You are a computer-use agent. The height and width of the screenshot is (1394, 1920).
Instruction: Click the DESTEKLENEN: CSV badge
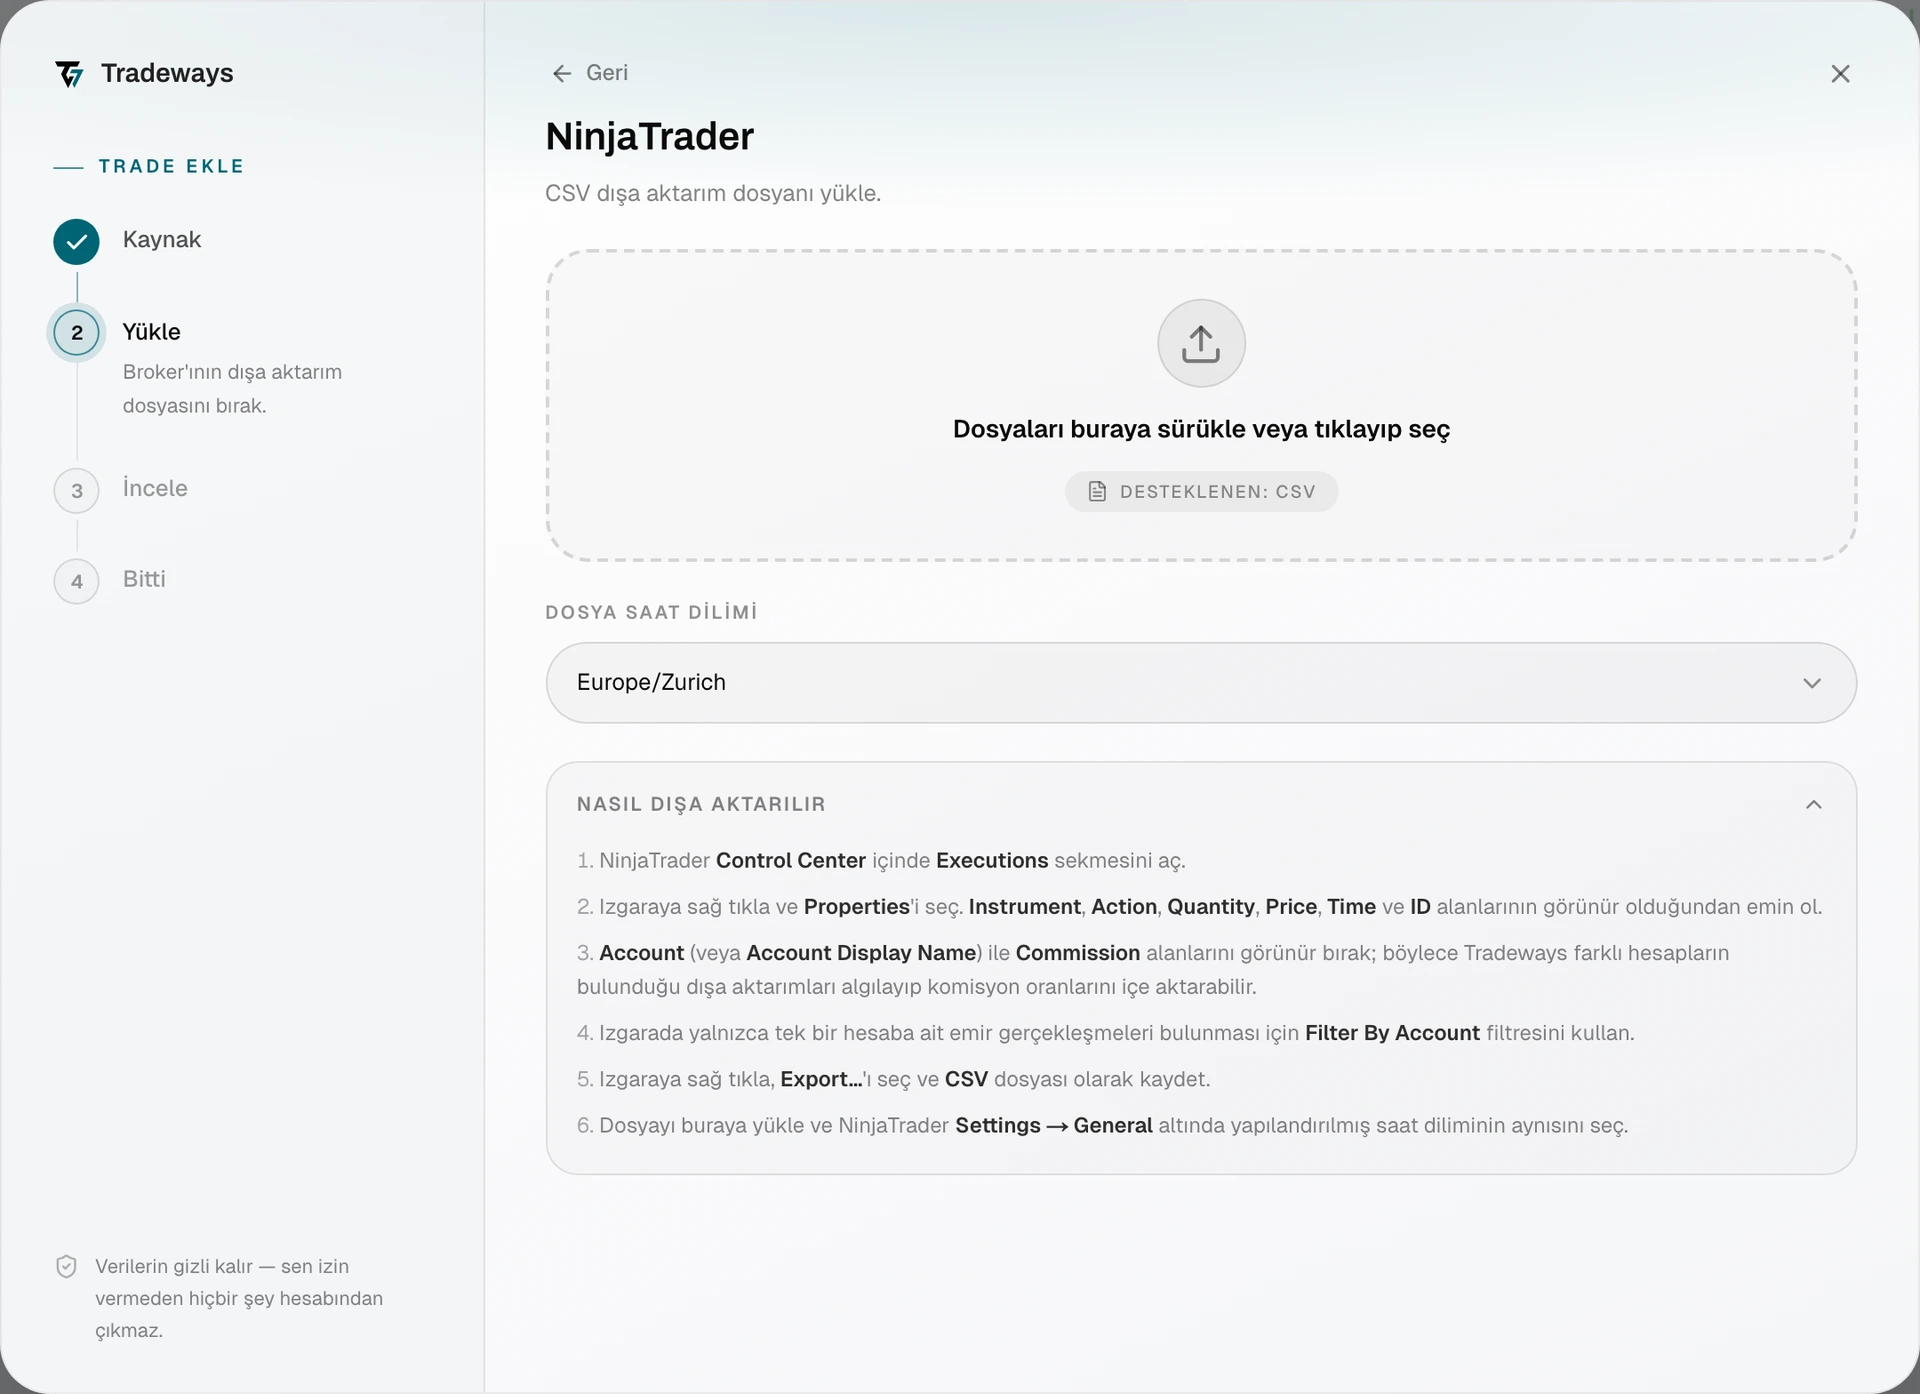pos(1201,492)
